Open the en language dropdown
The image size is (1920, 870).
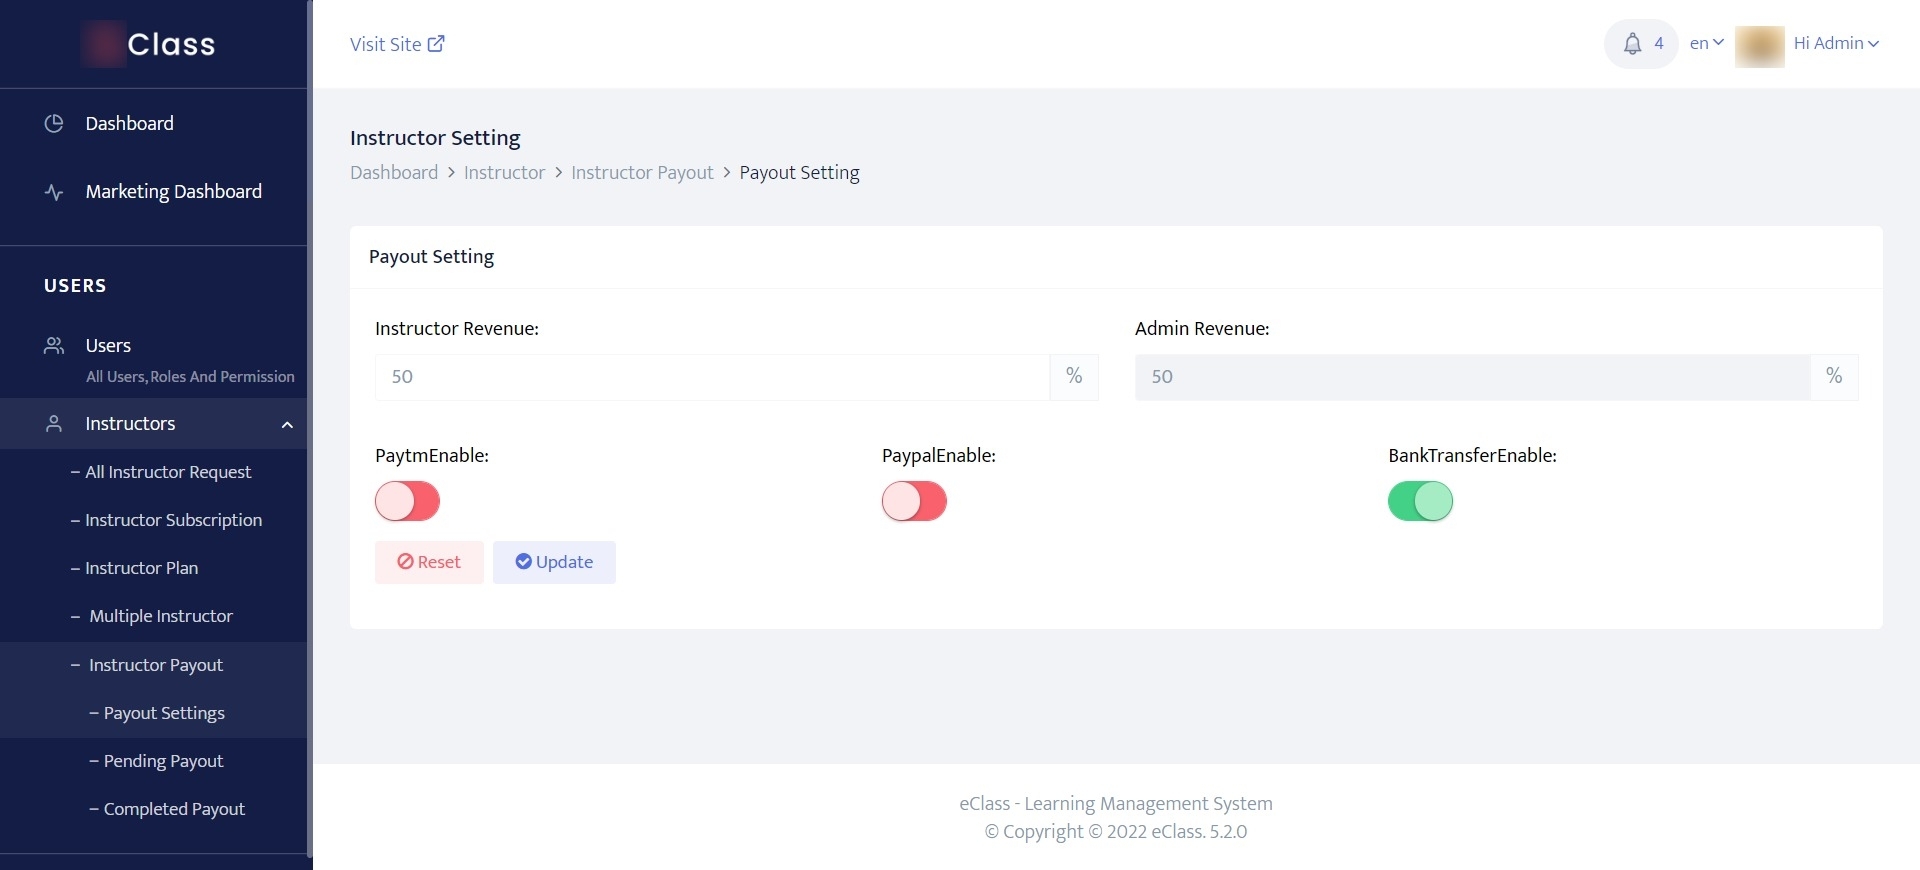tap(1706, 43)
